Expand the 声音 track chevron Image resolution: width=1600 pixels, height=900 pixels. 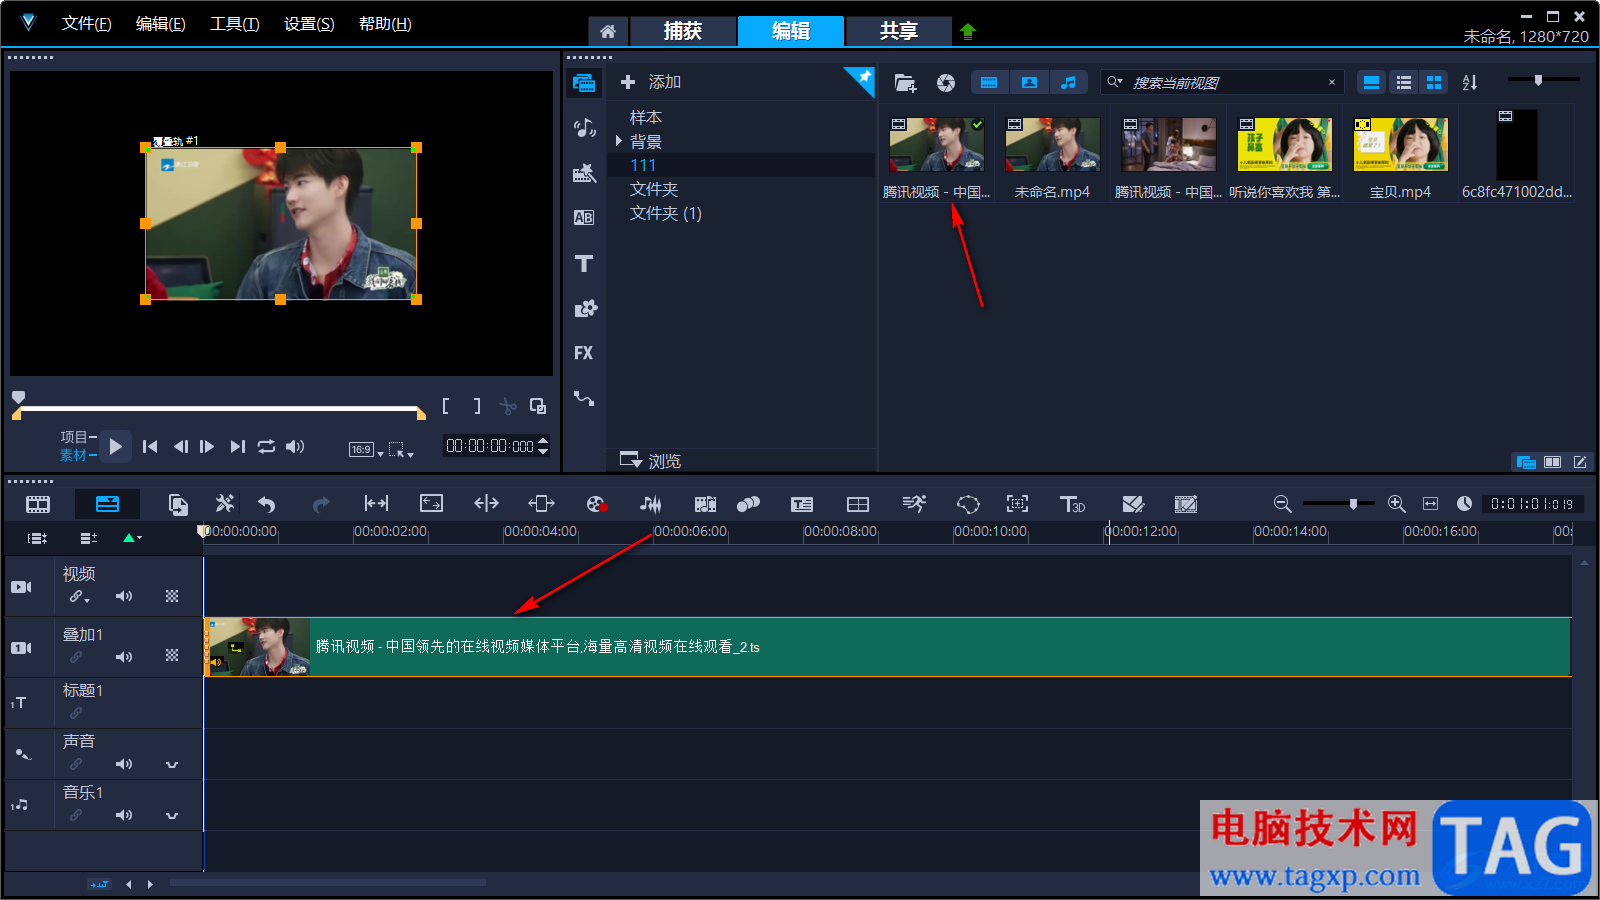pos(172,765)
